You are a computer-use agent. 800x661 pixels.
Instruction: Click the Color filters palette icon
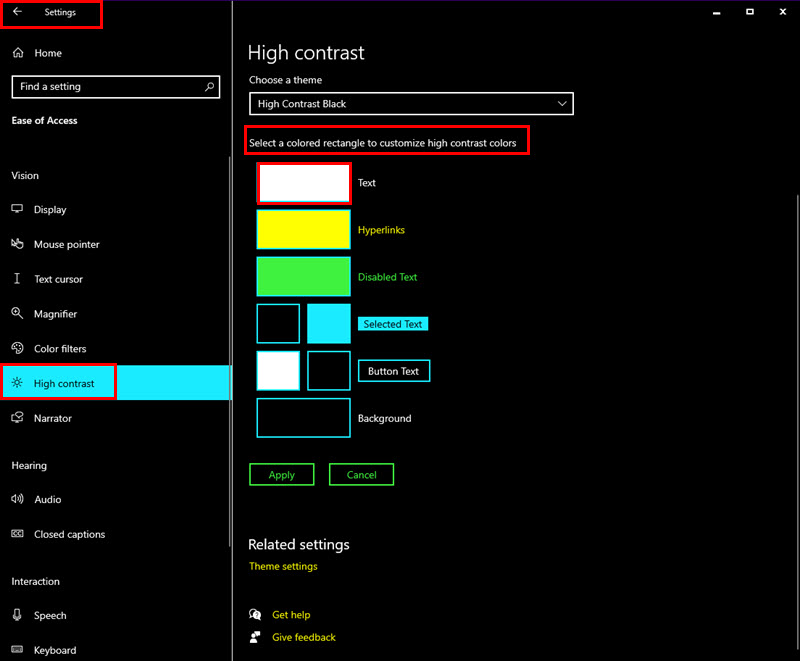pos(17,348)
